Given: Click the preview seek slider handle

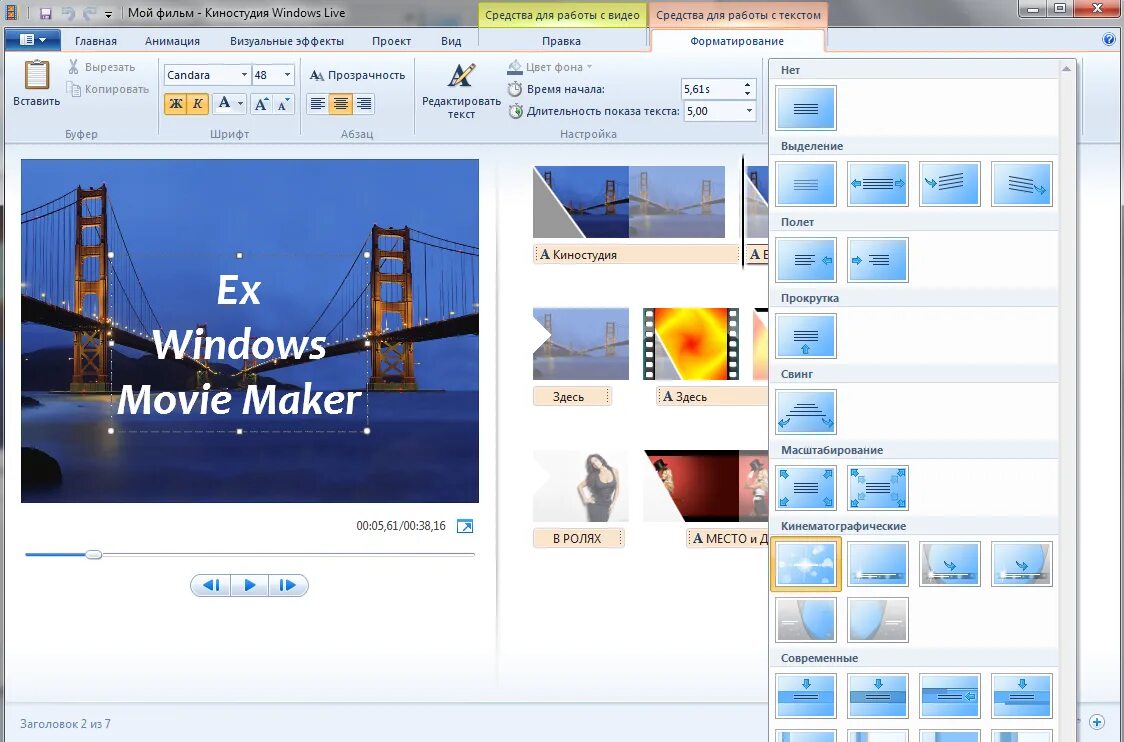Looking at the screenshot, I should click(93, 554).
